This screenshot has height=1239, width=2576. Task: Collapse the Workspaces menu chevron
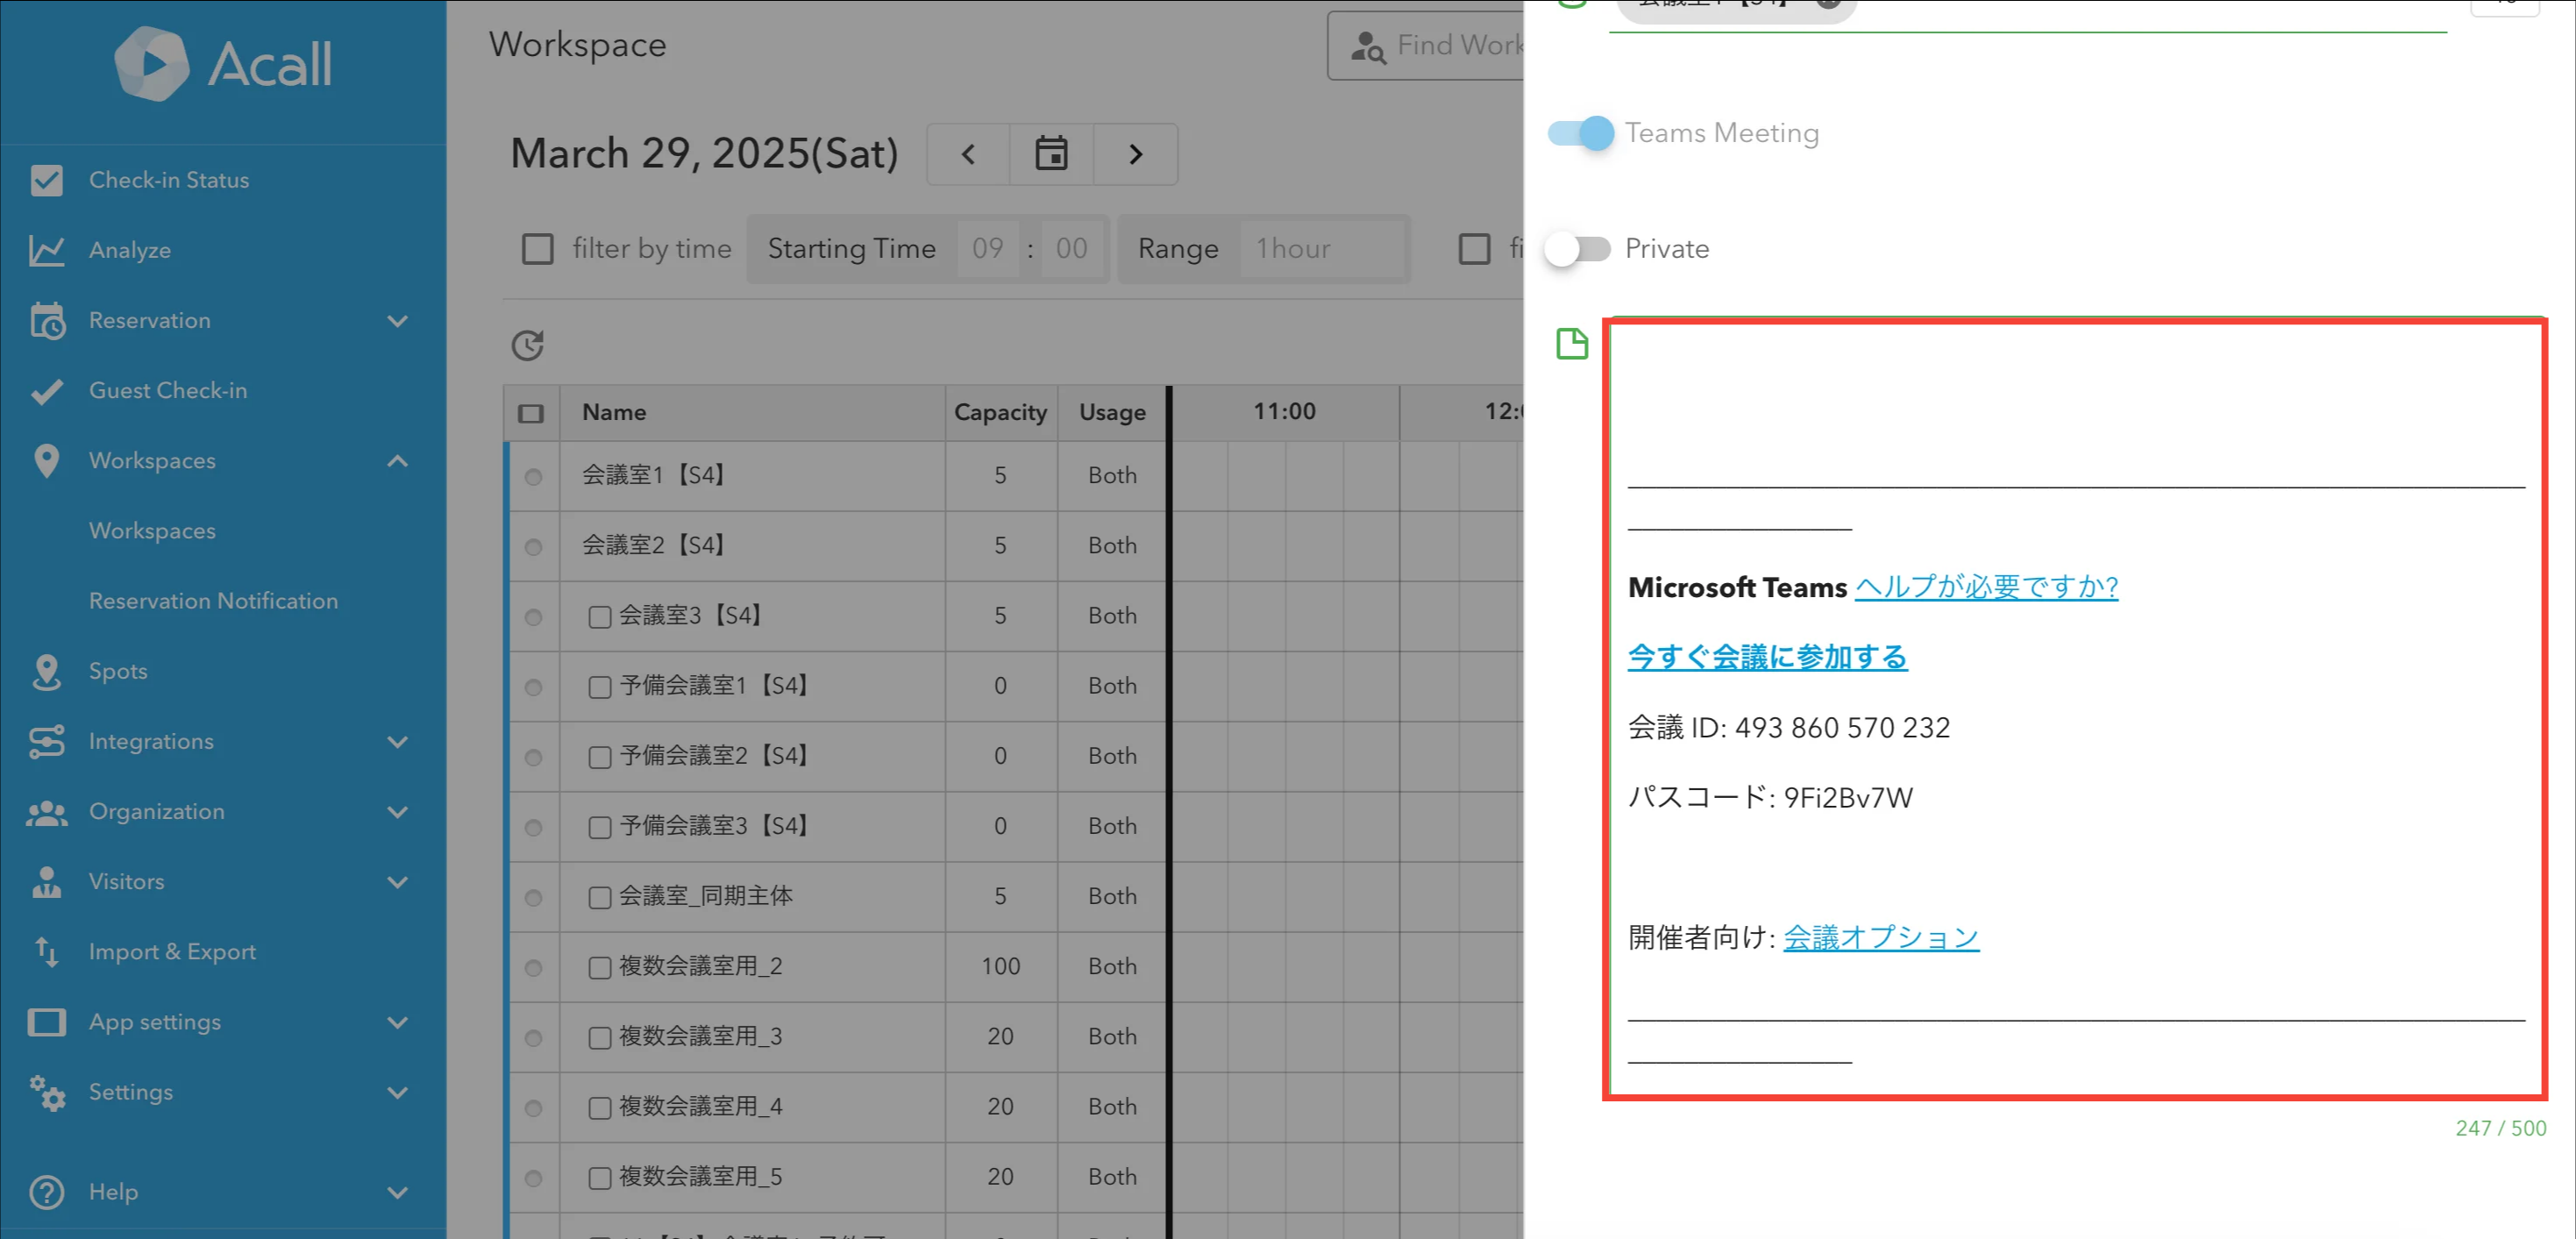(398, 461)
